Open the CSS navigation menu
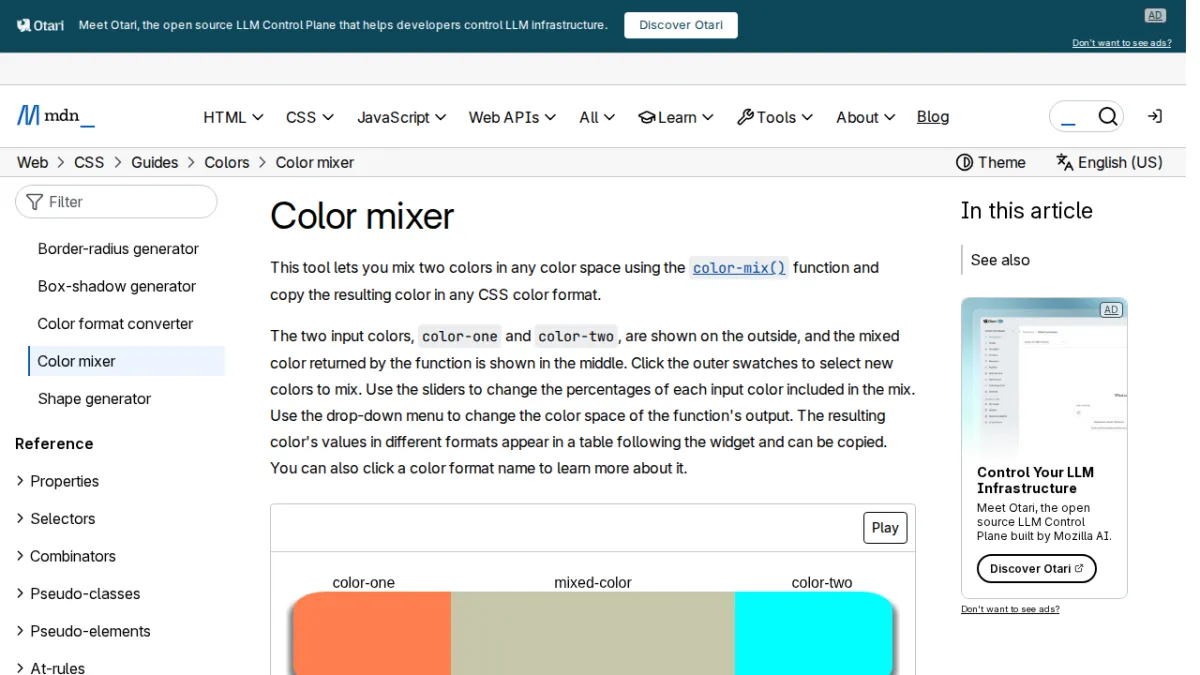The width and height of the screenshot is (1200, 675). (310, 117)
